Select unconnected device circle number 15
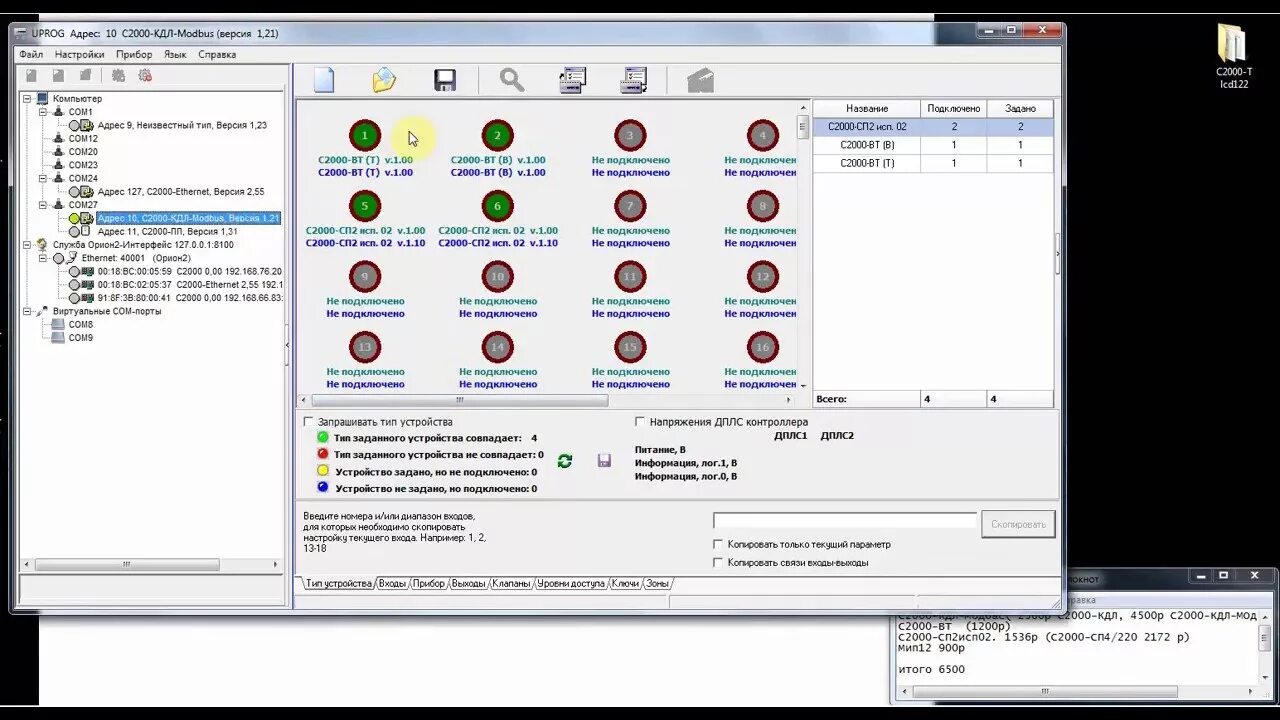Viewport: 1280px width, 720px height. (x=630, y=347)
